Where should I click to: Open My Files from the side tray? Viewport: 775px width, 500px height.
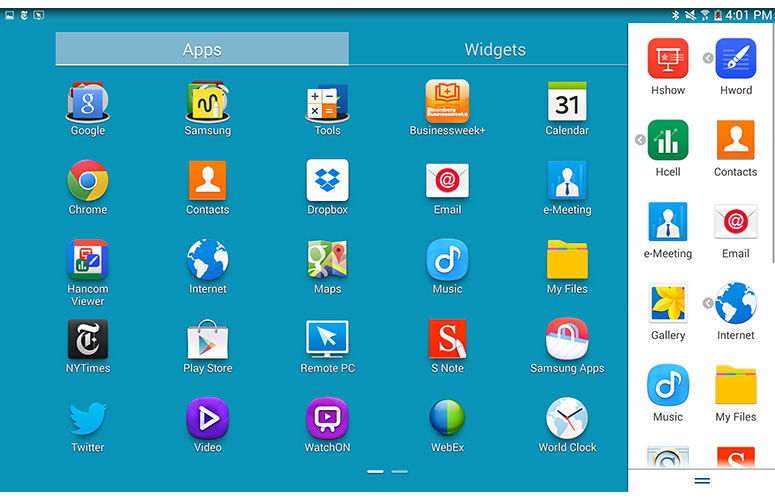[735, 385]
